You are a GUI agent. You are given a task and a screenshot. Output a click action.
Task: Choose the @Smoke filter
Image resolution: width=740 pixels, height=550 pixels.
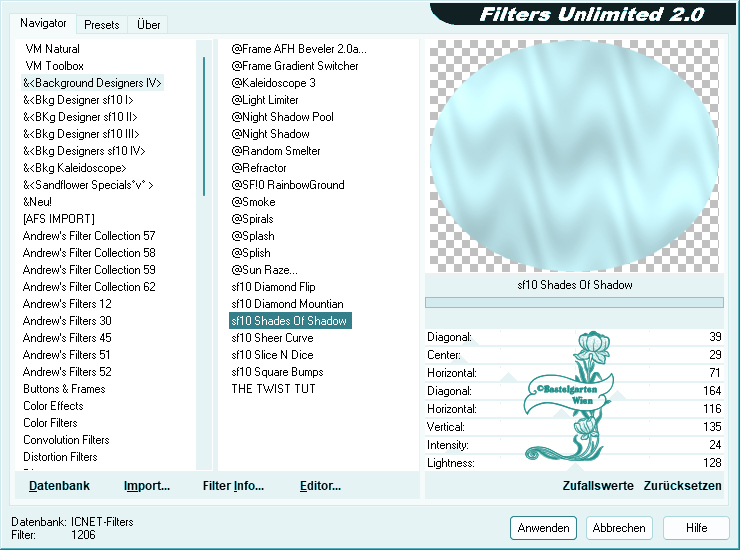click(x=253, y=202)
